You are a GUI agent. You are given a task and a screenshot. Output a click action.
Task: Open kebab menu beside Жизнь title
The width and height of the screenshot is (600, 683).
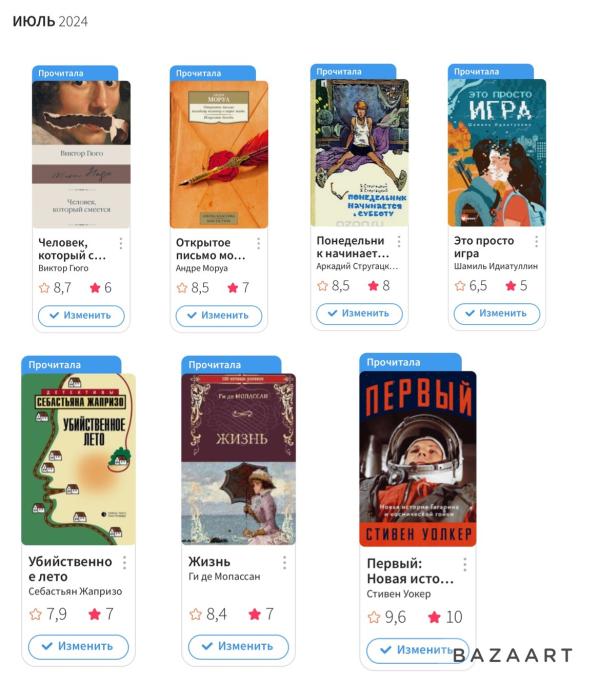point(285,562)
